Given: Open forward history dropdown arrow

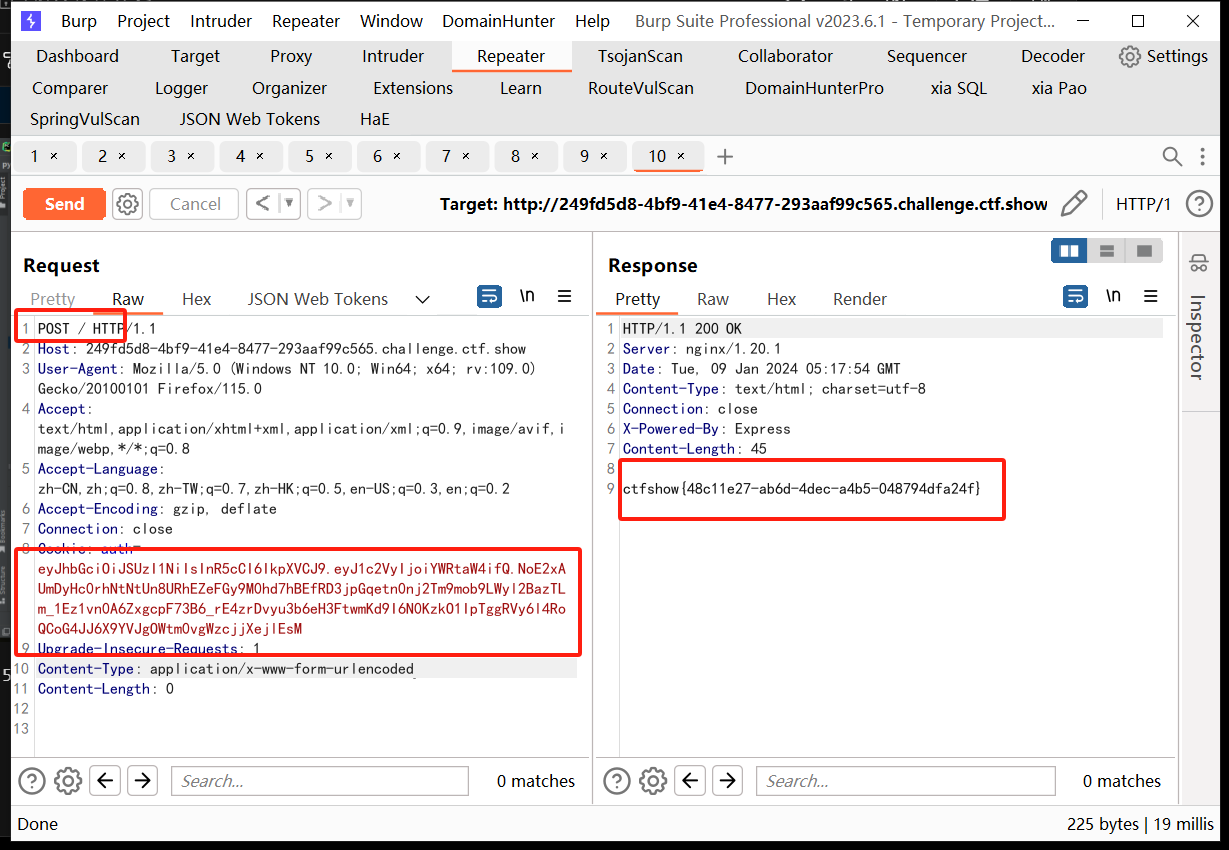Looking at the screenshot, I should (350, 204).
